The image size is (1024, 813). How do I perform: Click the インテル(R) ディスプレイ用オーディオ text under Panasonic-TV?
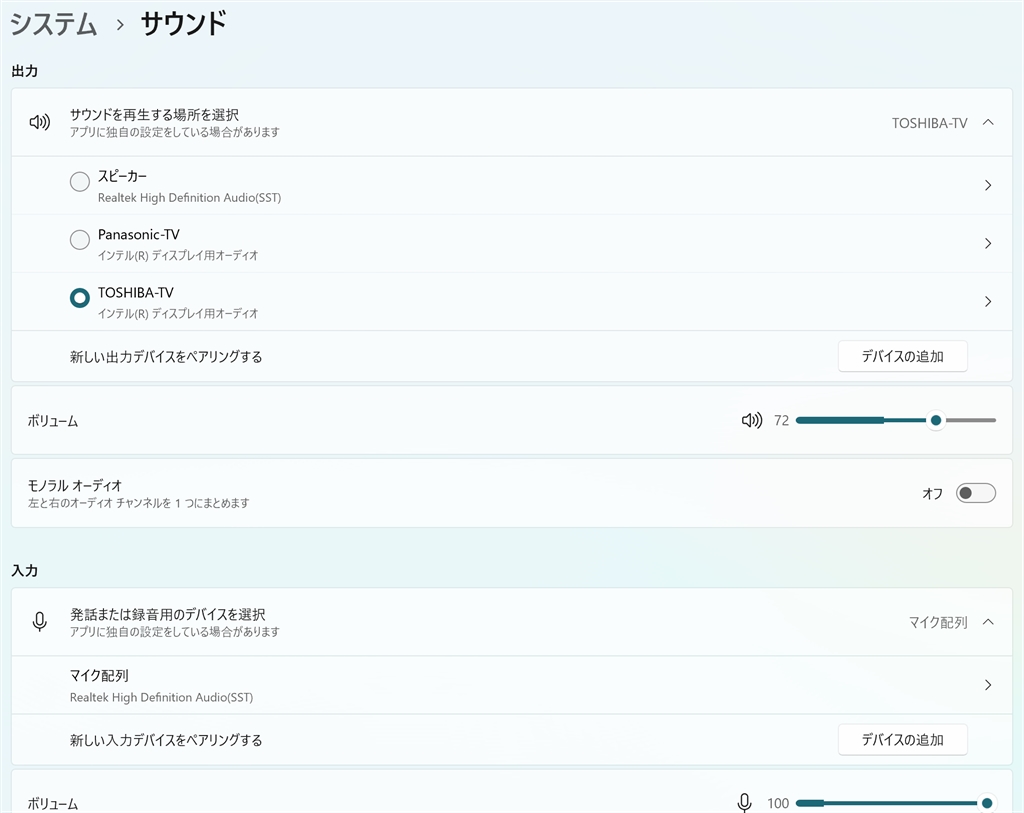pyautogui.click(x=178, y=255)
